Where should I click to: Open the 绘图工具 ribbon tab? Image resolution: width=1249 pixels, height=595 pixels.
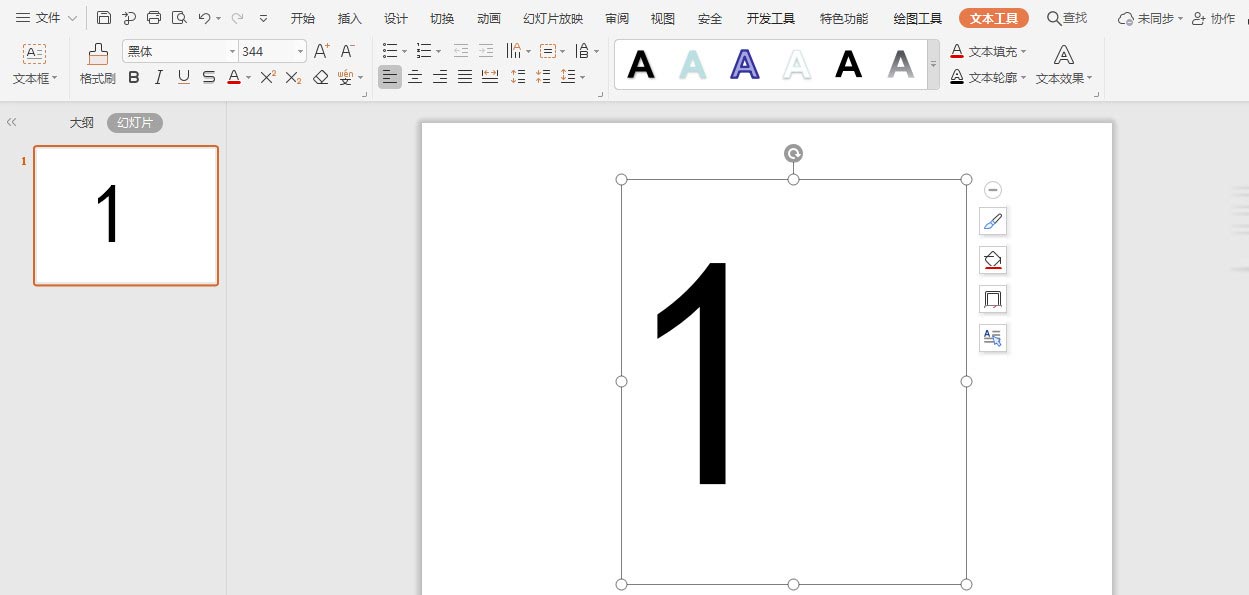click(x=917, y=18)
